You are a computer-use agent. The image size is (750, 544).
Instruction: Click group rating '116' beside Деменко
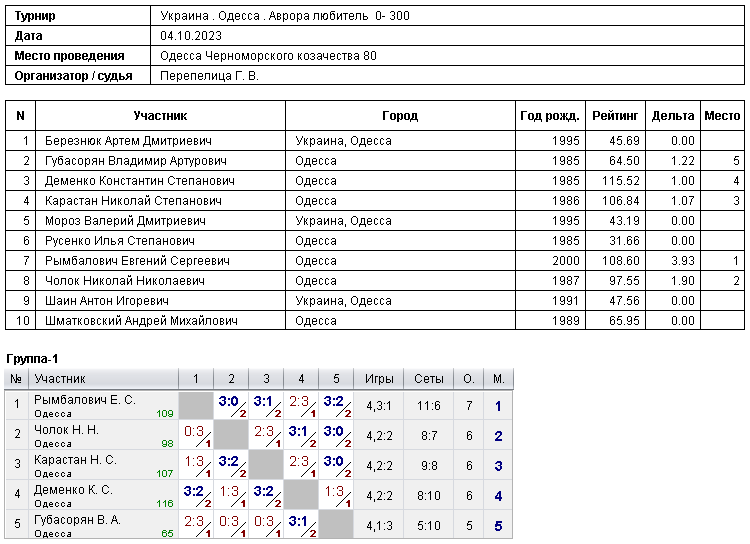pyautogui.click(x=165, y=503)
